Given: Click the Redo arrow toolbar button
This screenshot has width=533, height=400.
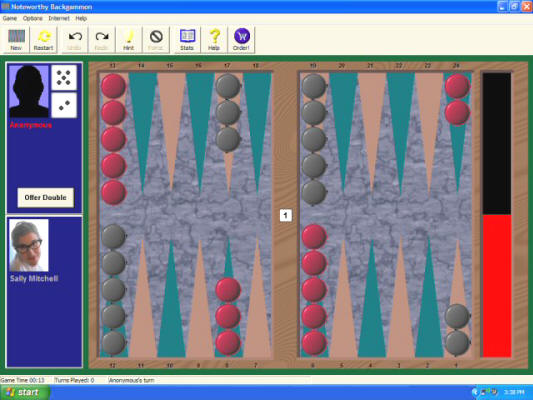Looking at the screenshot, I should point(102,40).
